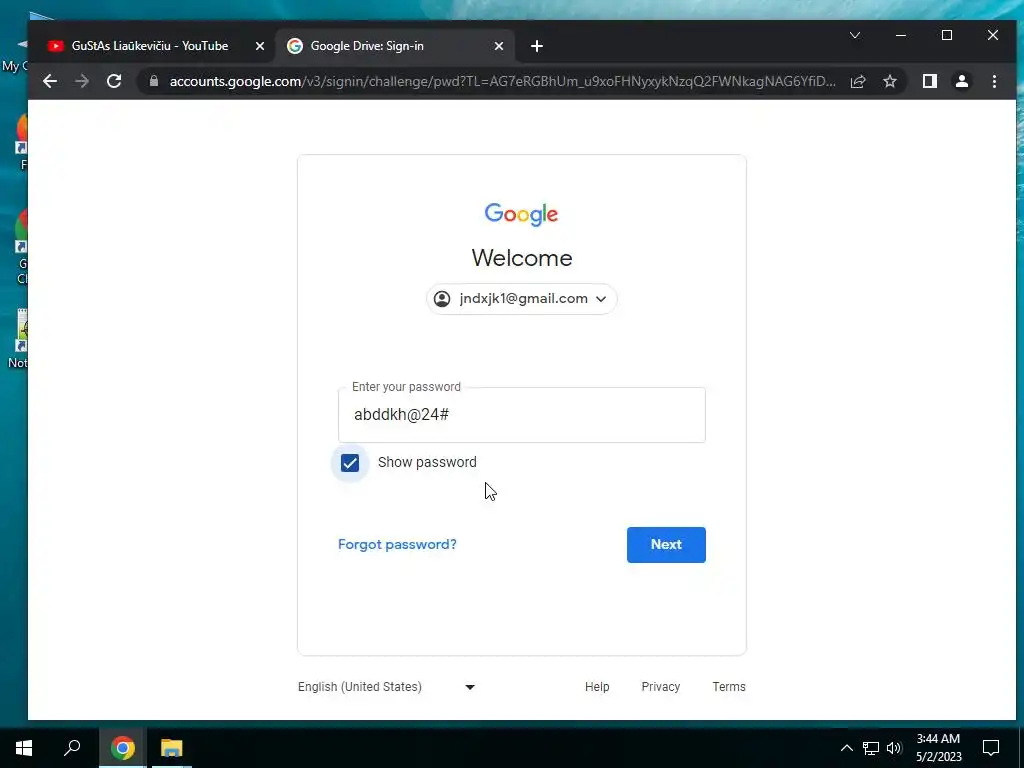The image size is (1024, 768).
Task: Open the jndxjk1@gmail.com account switcher
Action: (522, 298)
